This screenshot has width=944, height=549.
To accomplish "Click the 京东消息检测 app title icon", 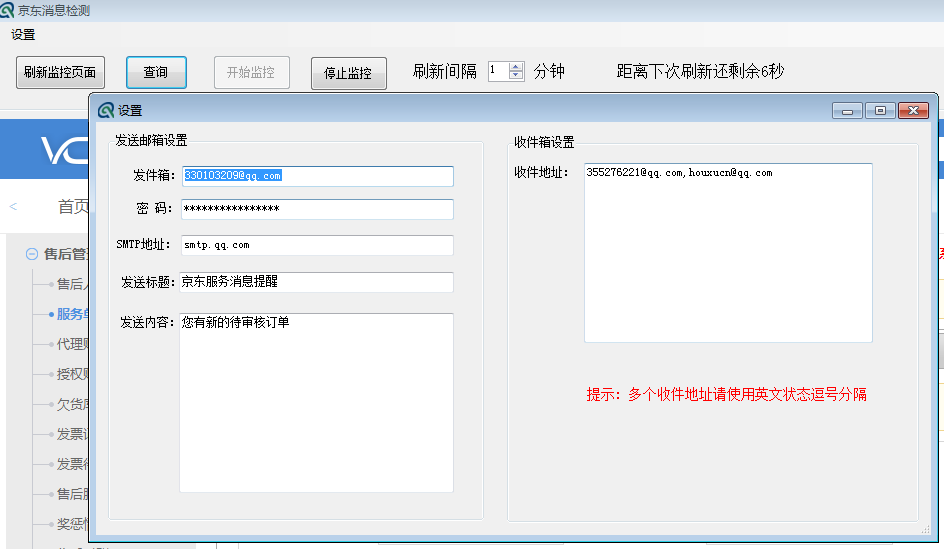I will [7, 10].
